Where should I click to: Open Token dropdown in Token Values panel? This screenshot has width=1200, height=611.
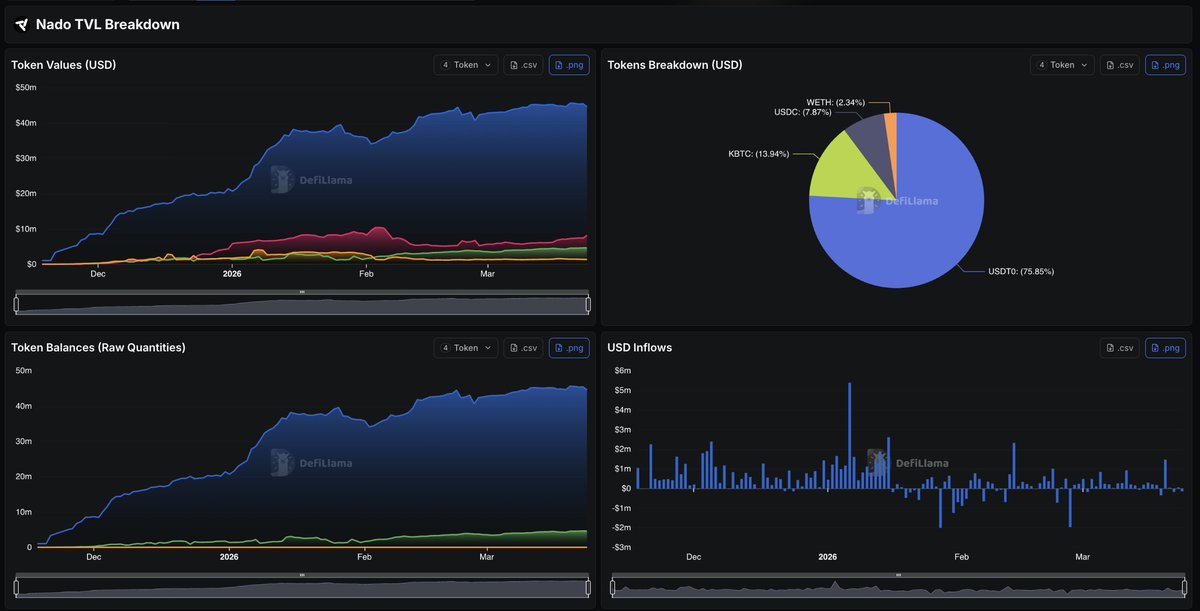(466, 65)
